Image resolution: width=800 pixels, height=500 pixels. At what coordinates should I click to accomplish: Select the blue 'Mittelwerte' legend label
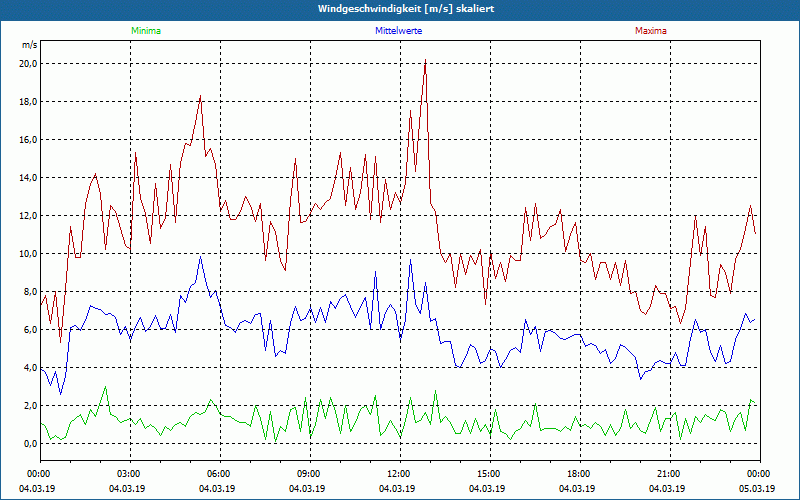pyautogui.click(x=398, y=31)
